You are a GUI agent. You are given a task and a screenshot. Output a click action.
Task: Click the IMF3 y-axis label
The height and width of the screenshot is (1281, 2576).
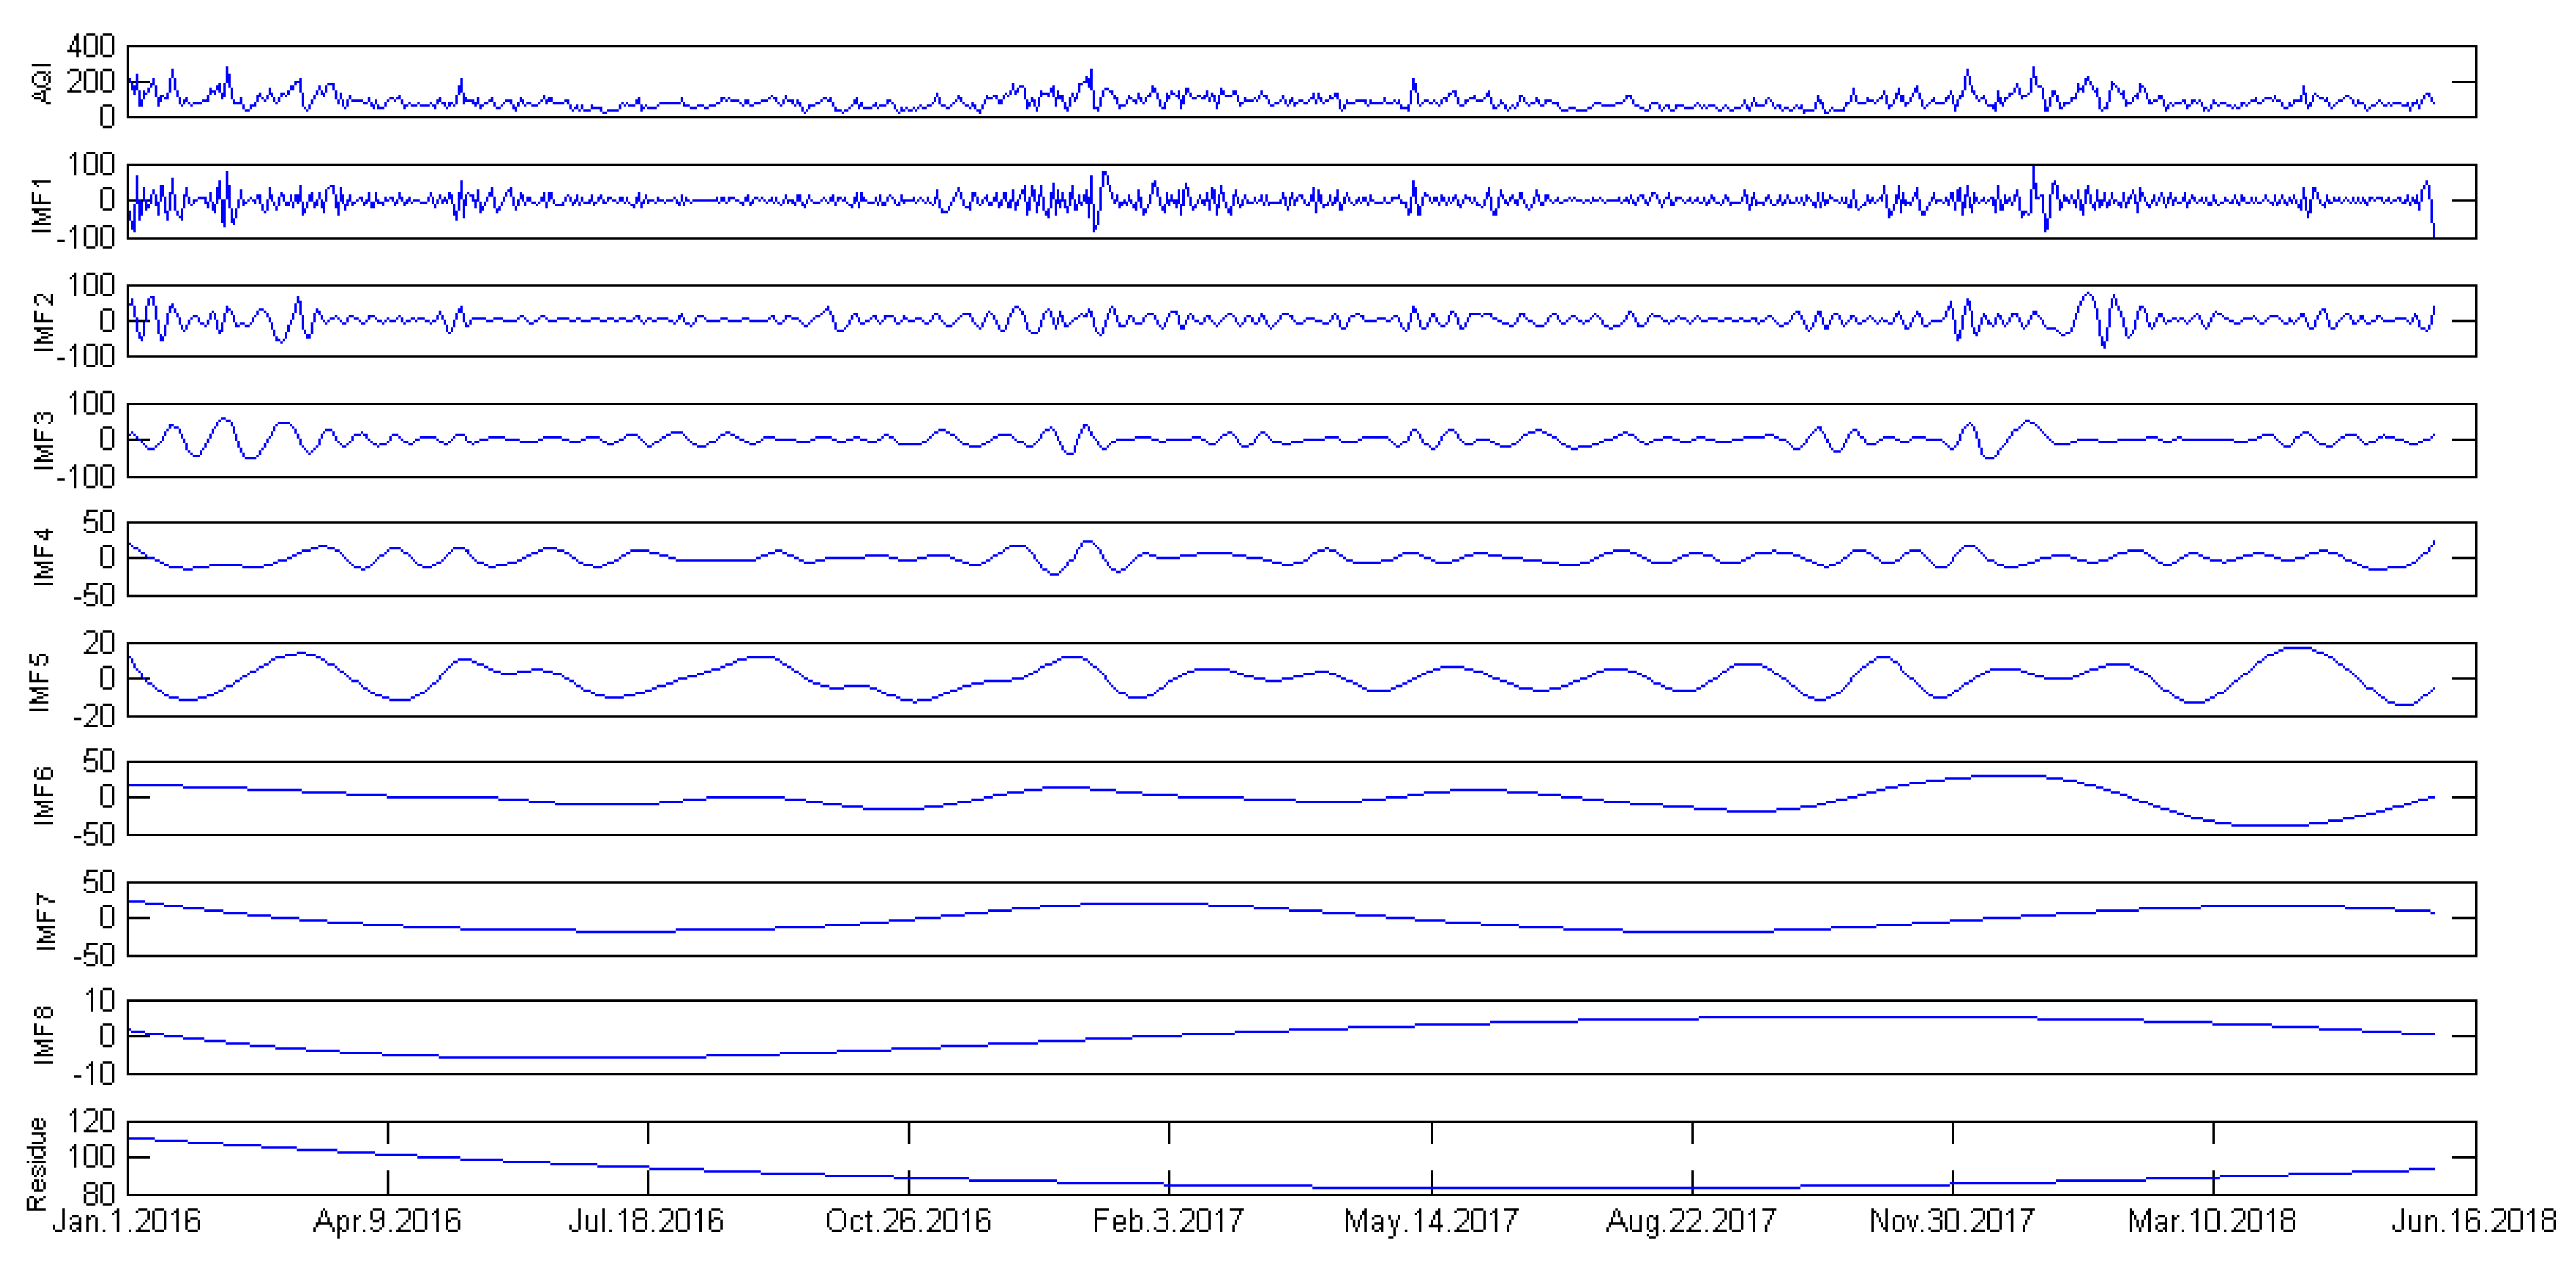tap(42, 440)
